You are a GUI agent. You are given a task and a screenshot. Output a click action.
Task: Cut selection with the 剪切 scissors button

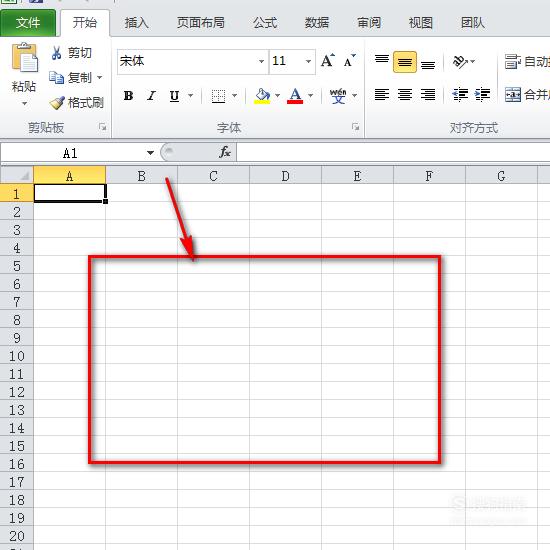[x=71, y=53]
